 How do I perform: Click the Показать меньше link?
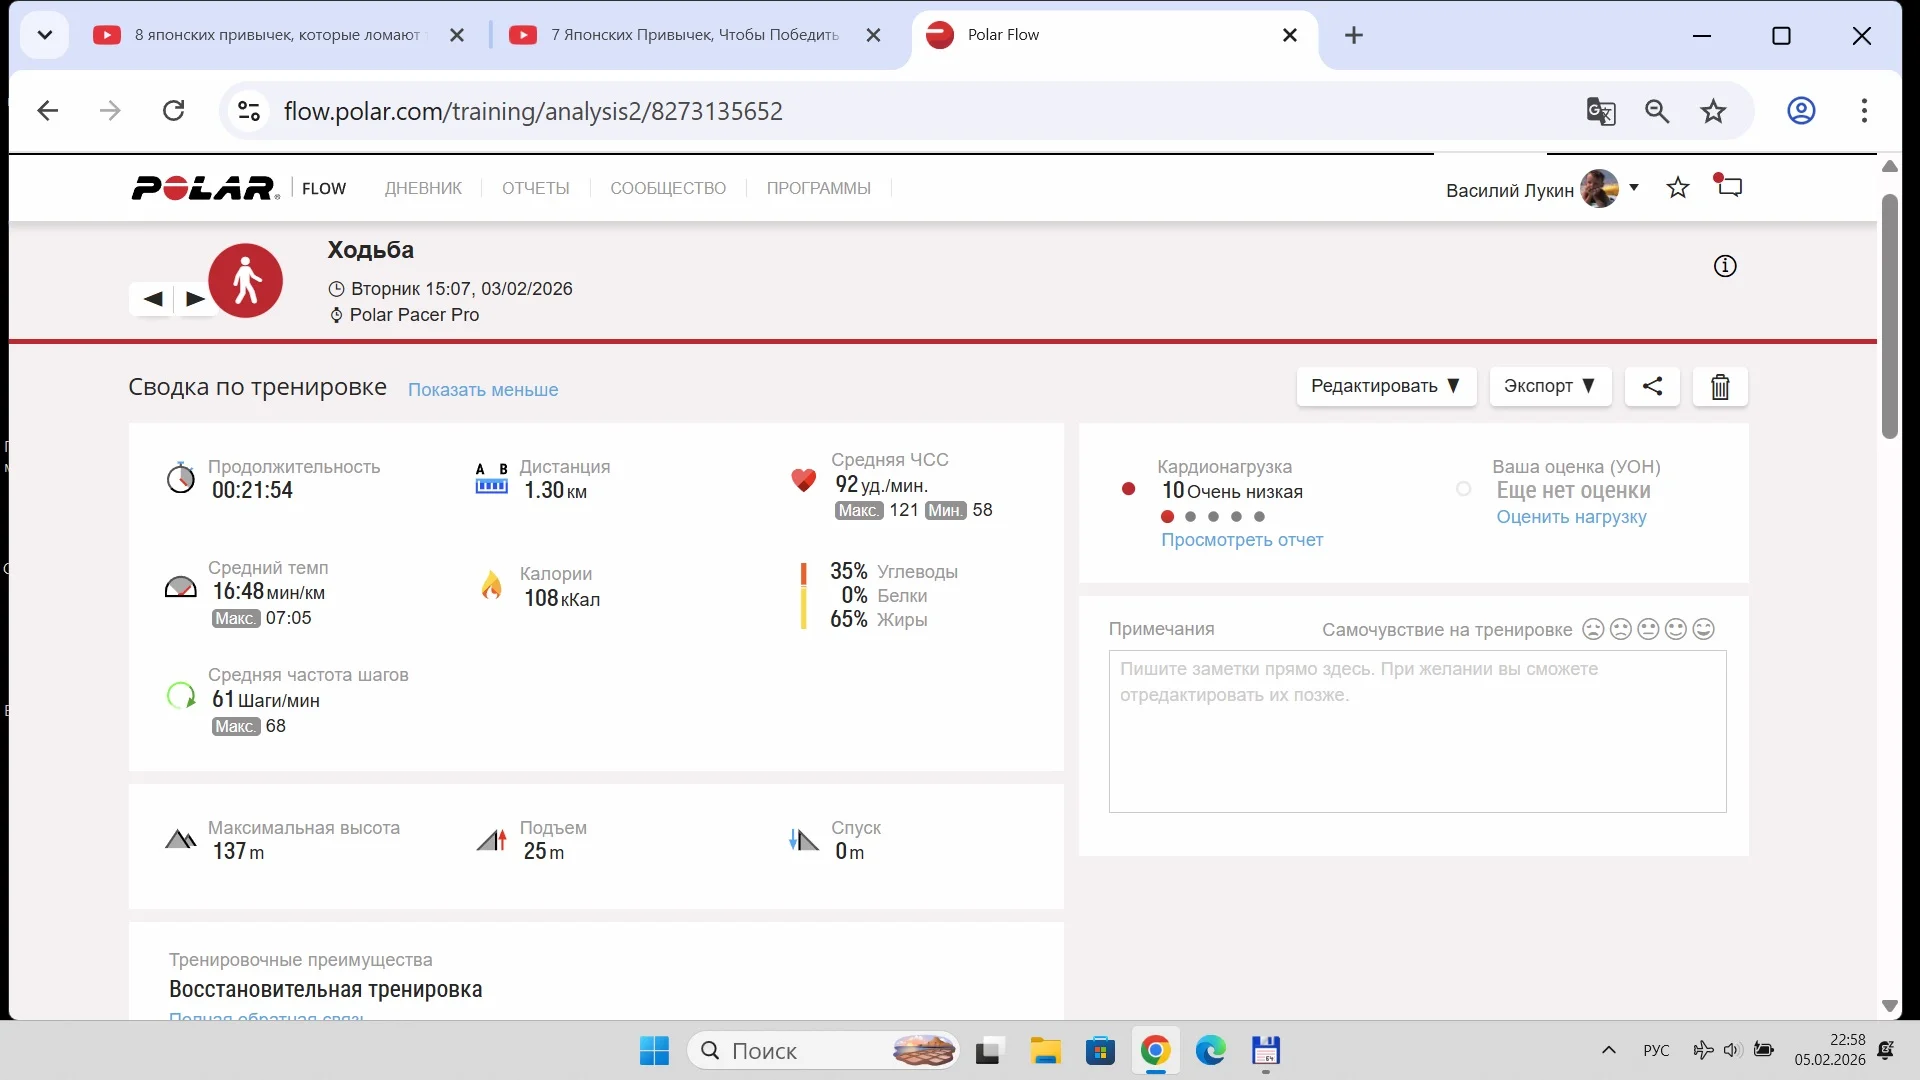[x=483, y=390]
